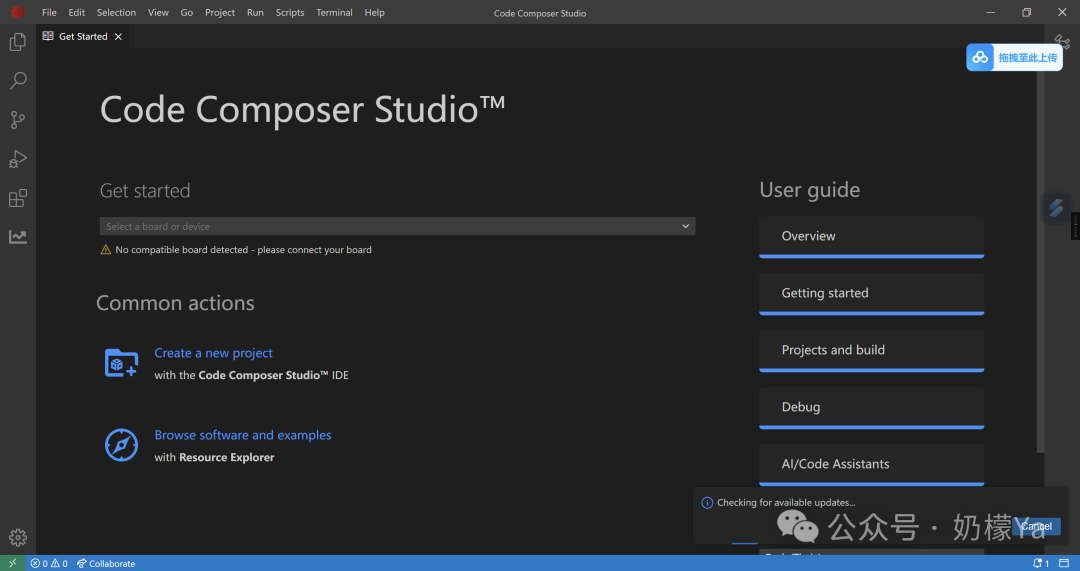Click Browse software and examples link
Screen dimensions: 1080x571
[242, 435]
